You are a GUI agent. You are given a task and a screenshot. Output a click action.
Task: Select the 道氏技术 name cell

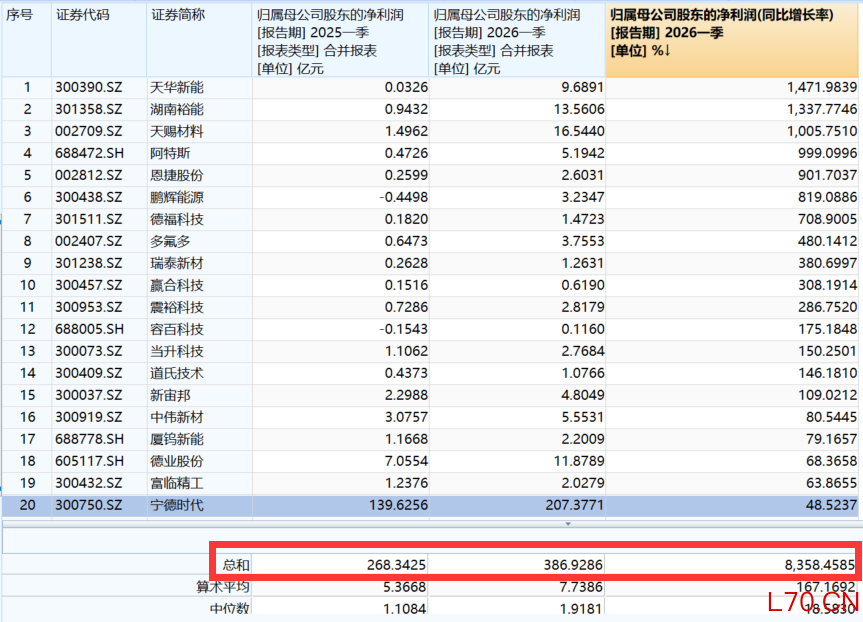177,374
